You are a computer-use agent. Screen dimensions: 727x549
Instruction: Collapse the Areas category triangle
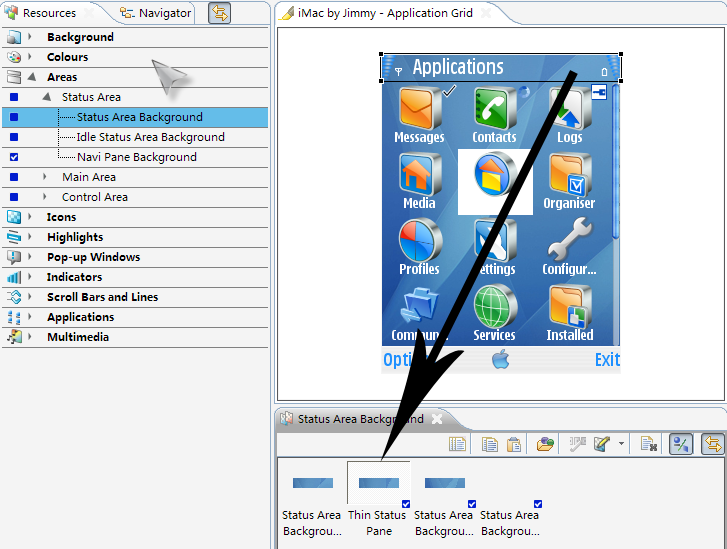point(32,77)
